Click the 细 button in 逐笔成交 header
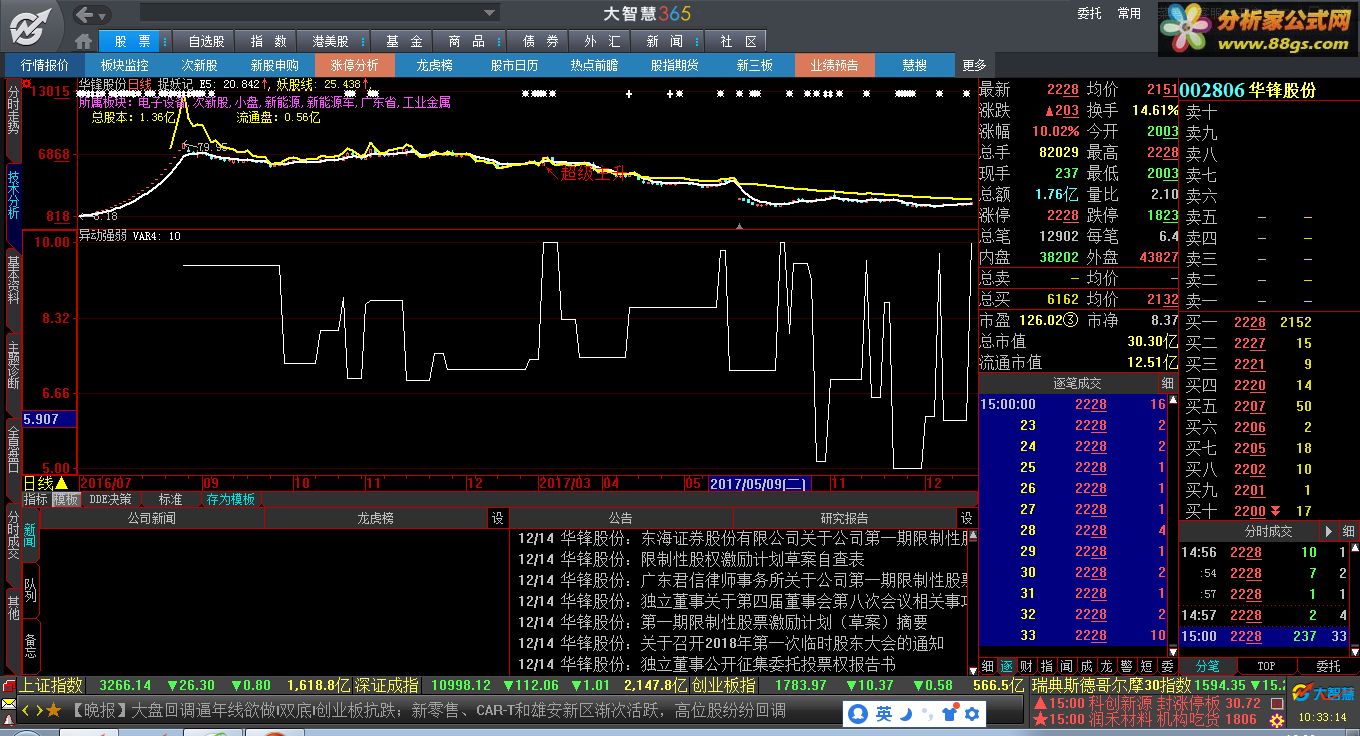The image size is (1360, 736). coord(1167,383)
